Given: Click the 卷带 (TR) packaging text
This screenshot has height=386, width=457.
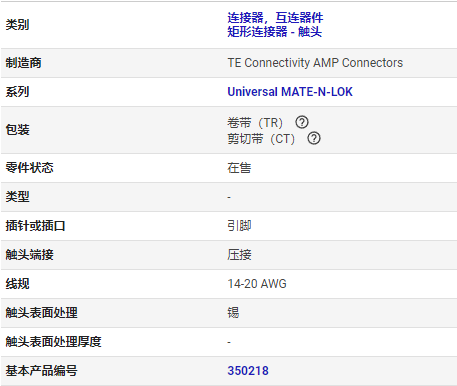Looking at the screenshot, I should (x=255, y=123).
